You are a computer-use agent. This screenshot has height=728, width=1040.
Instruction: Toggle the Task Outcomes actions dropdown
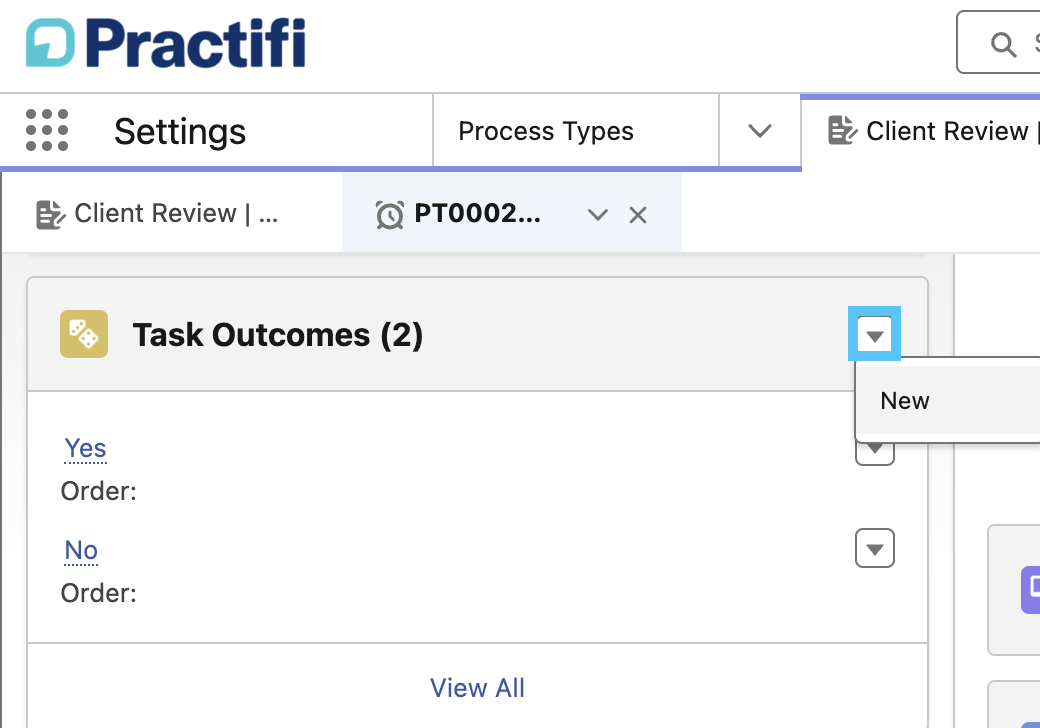point(874,334)
